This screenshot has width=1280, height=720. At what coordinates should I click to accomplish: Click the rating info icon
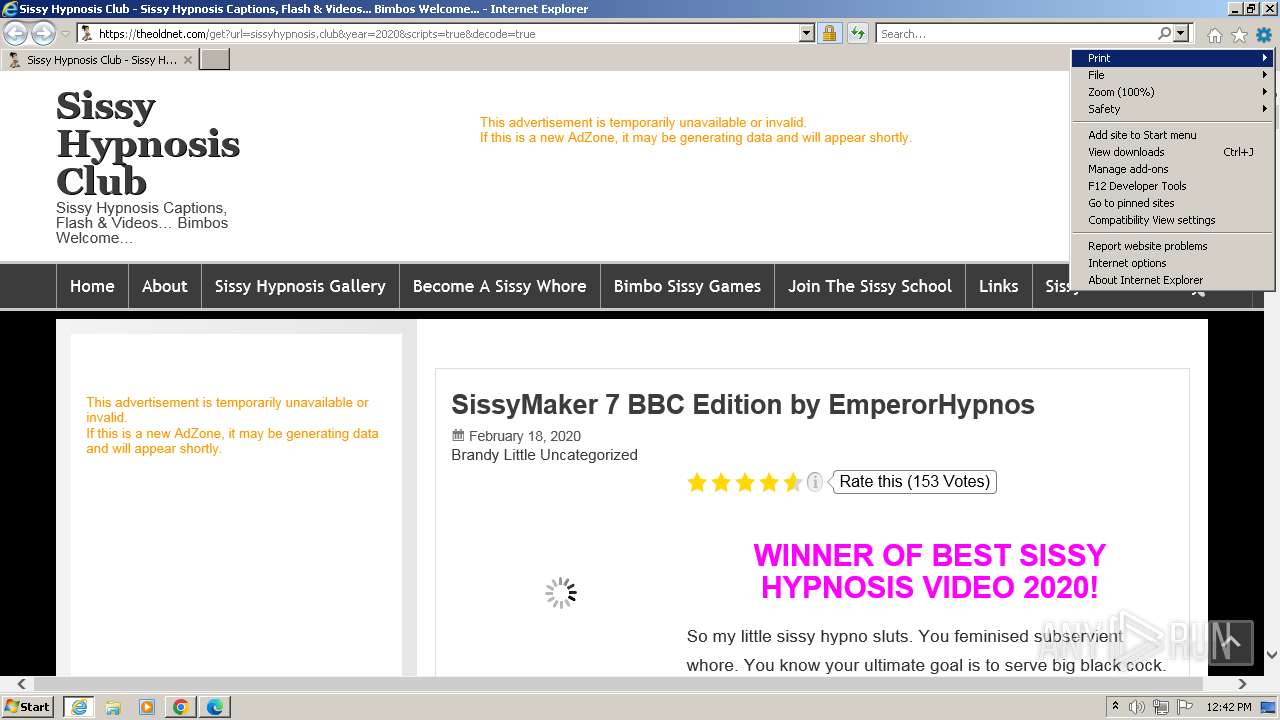815,482
